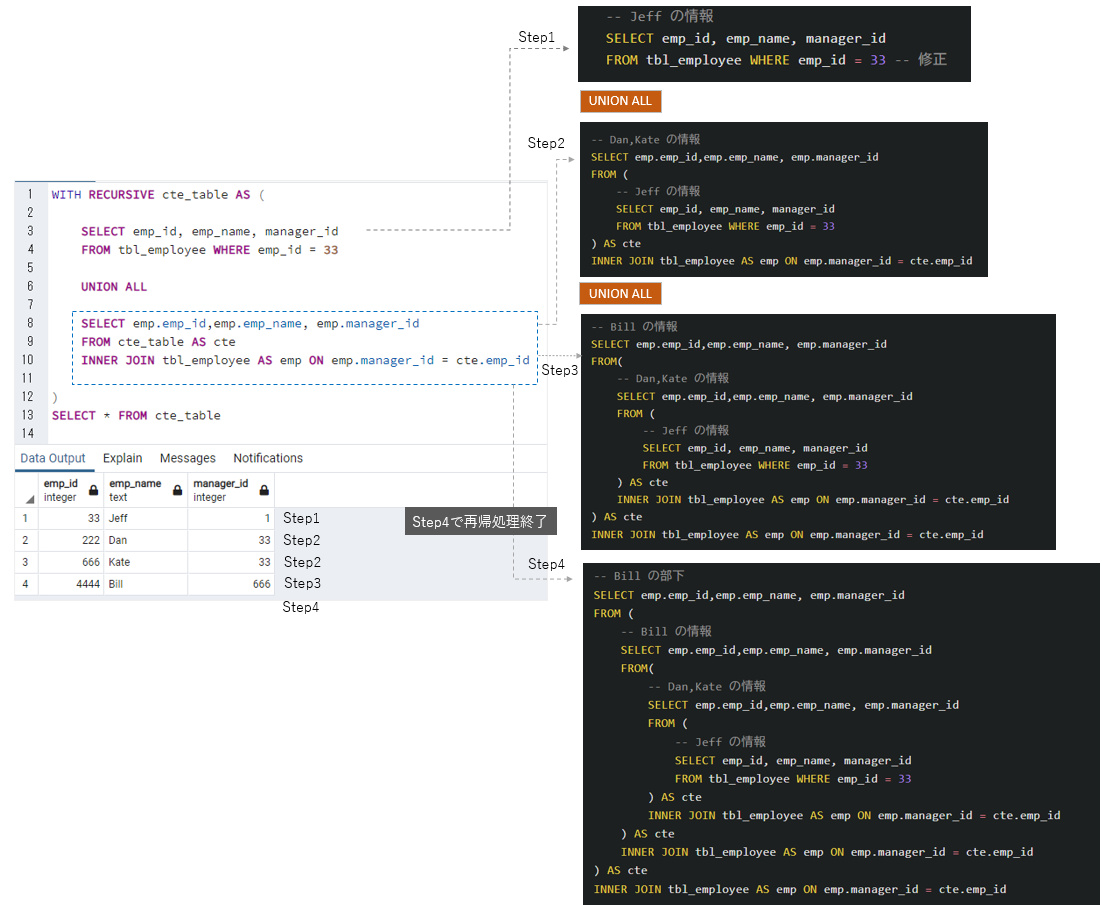This screenshot has width=1102, height=905.
Task: Select row 1 containing Jeff
Action: tap(25, 518)
